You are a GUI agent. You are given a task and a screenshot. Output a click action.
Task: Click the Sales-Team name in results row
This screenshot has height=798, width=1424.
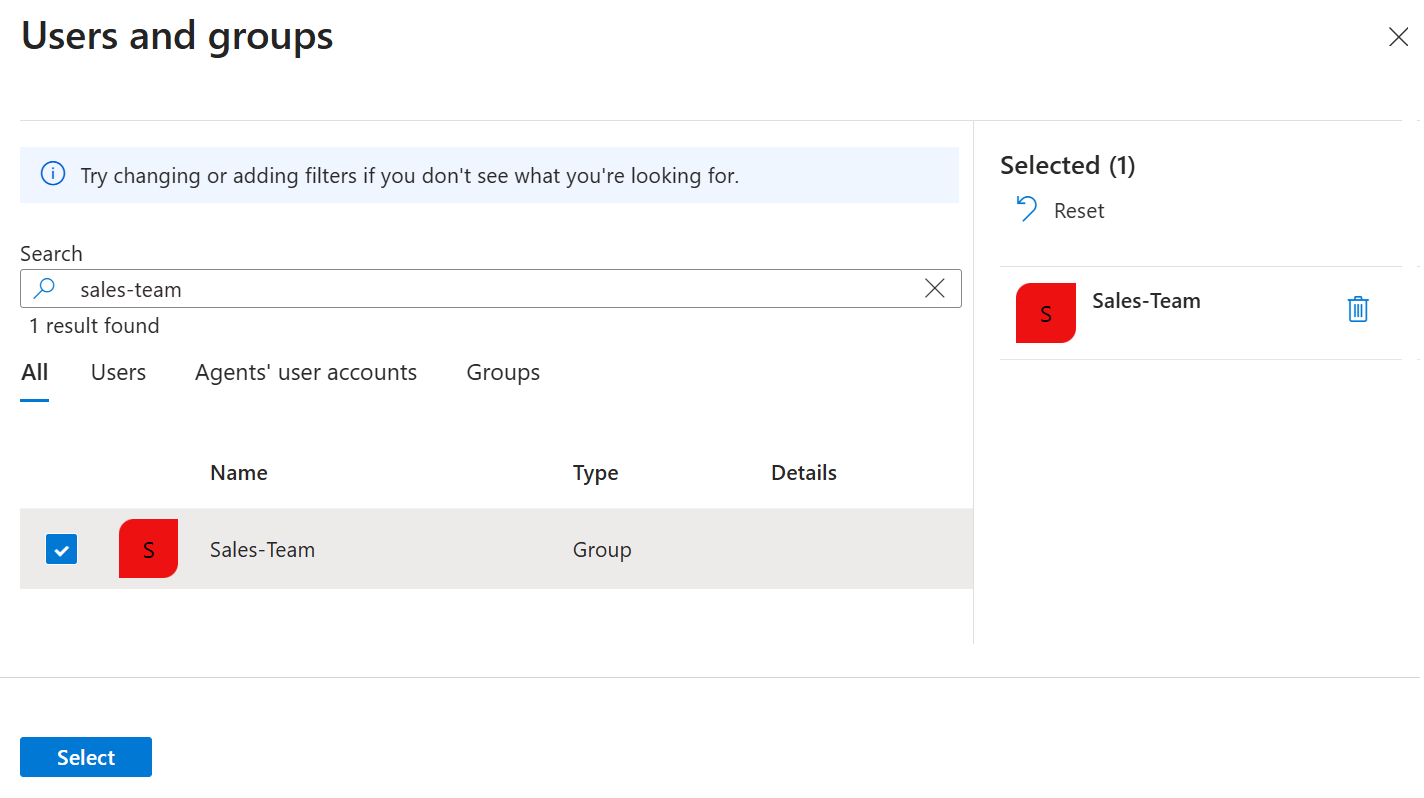tap(262, 550)
